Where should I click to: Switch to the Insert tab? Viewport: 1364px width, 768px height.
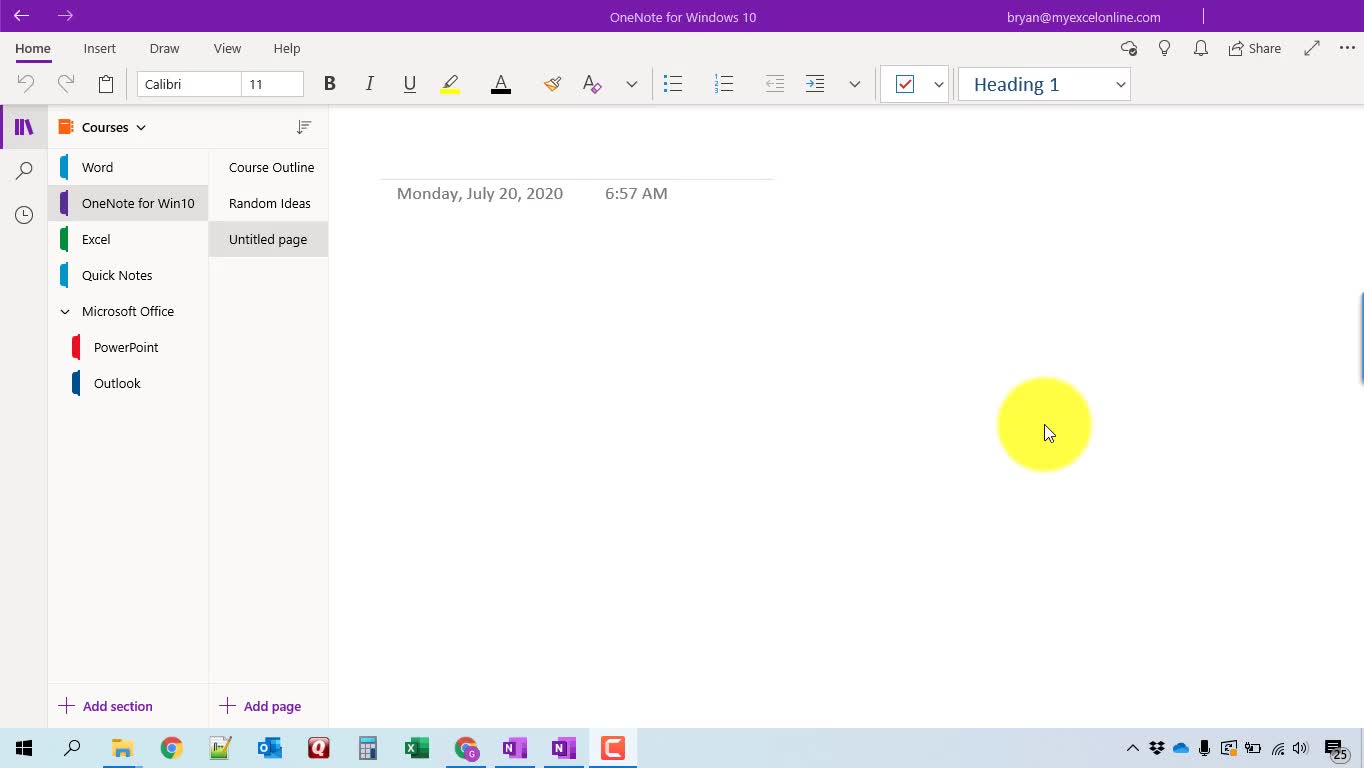[x=99, y=48]
